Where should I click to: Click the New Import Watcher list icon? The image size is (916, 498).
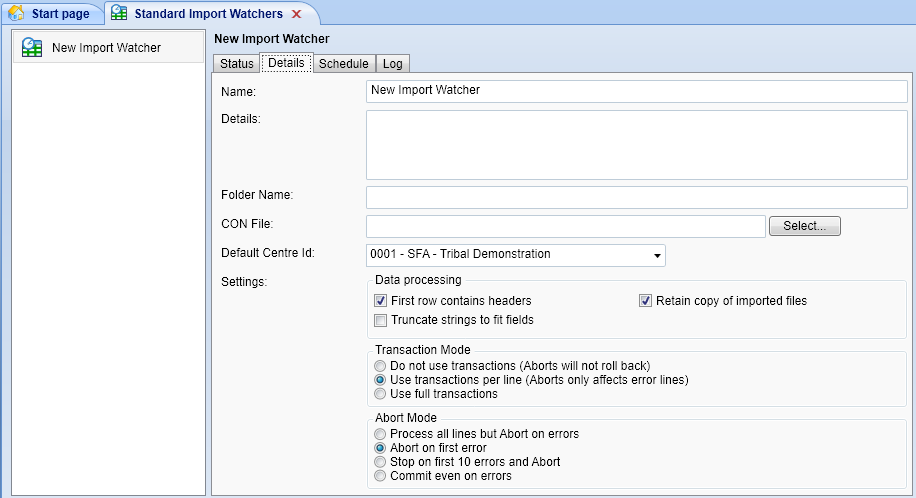32,47
